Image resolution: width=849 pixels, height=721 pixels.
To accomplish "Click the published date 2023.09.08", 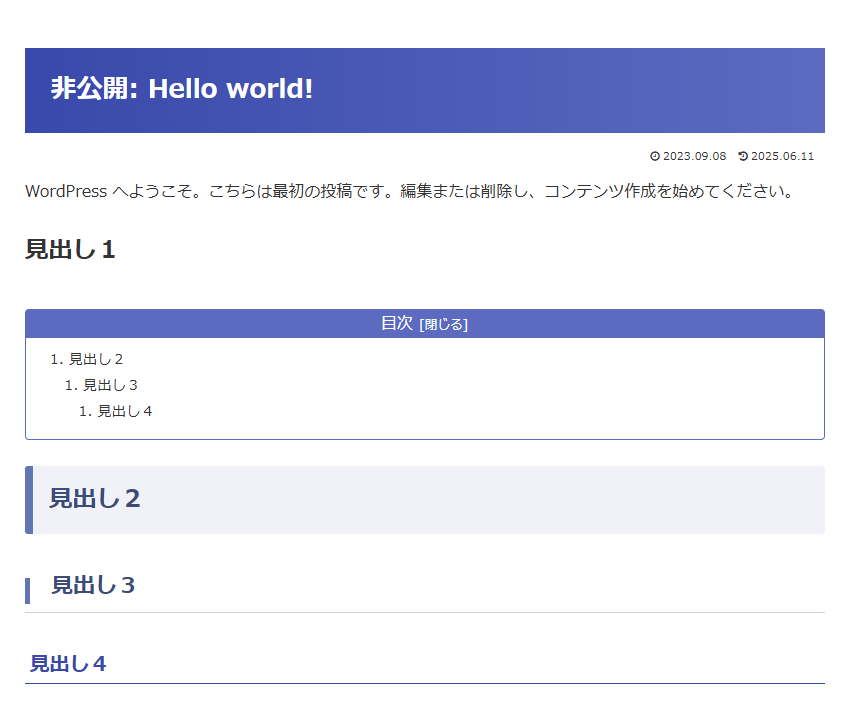I will click(695, 156).
